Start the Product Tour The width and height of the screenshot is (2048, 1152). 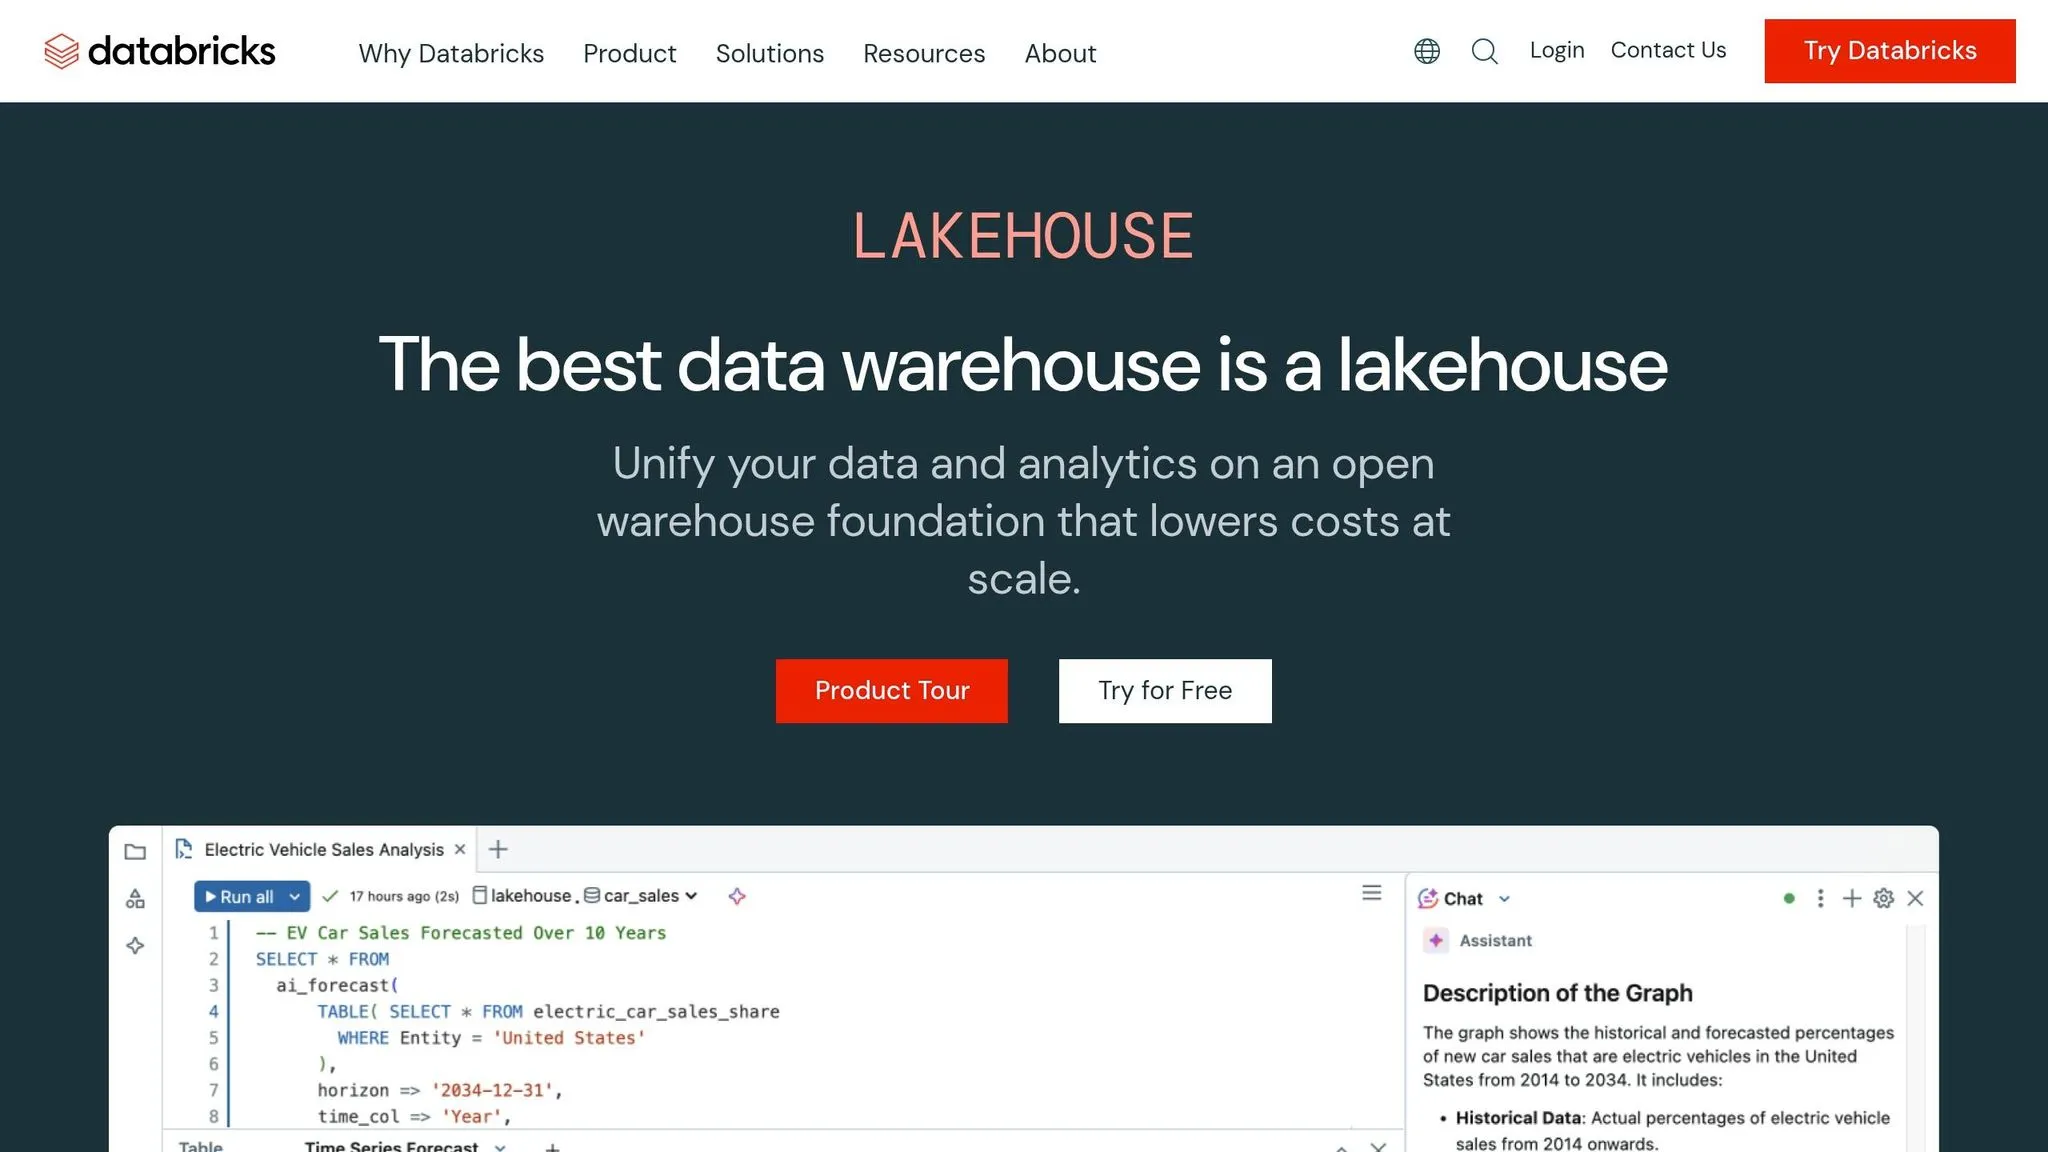click(x=892, y=691)
